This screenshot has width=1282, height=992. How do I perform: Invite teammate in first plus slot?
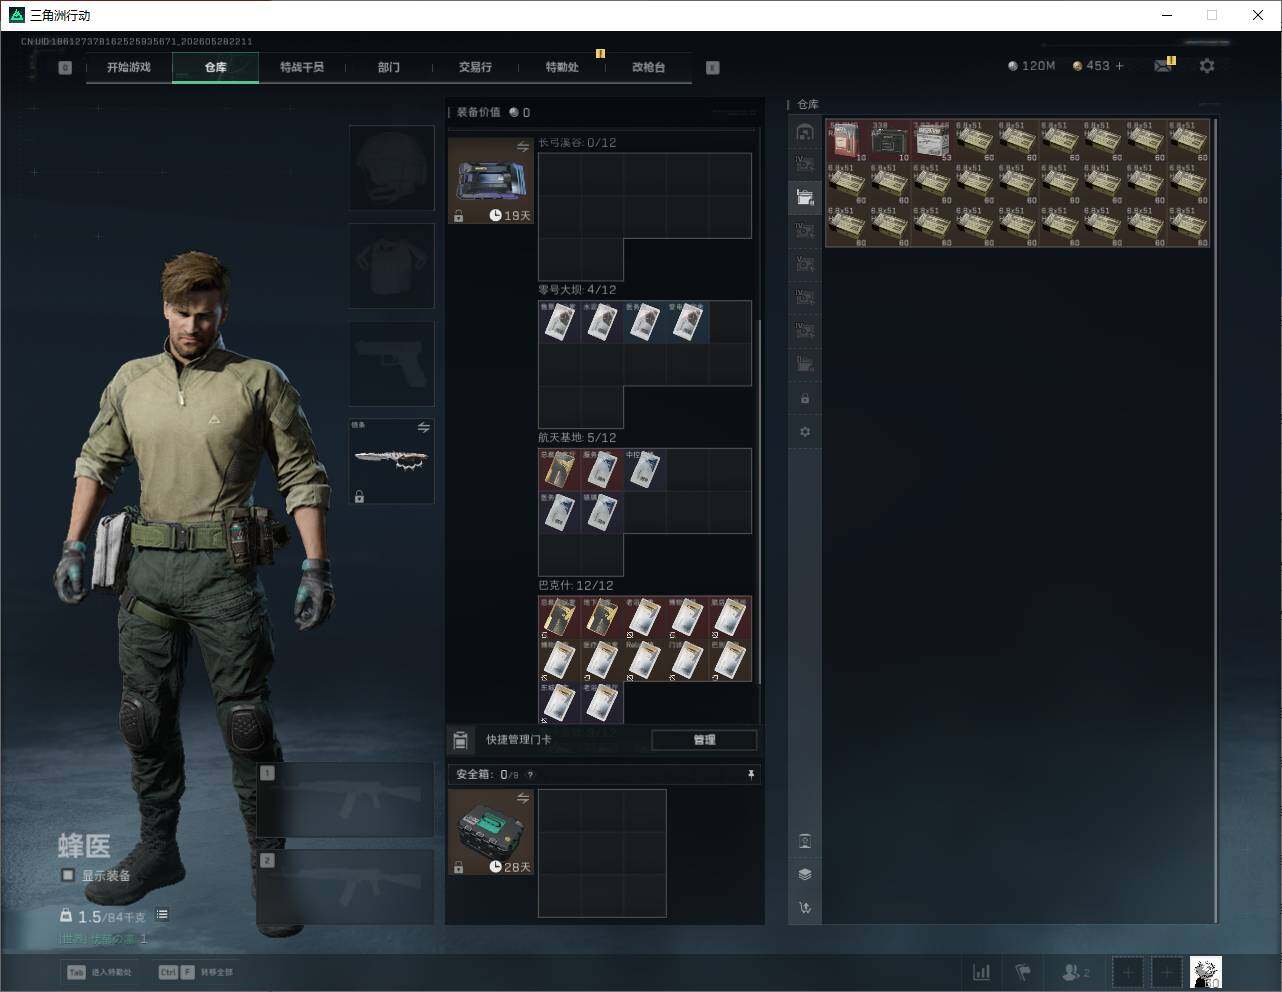point(1128,972)
